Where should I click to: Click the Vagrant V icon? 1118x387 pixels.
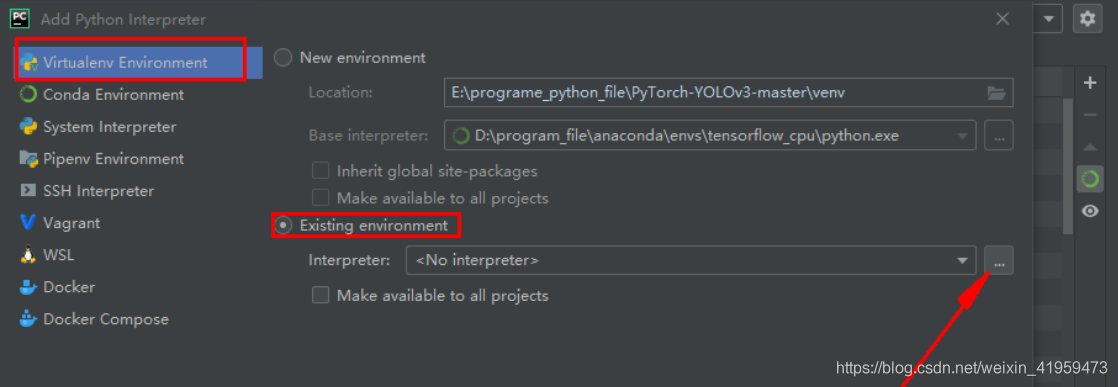coord(29,223)
